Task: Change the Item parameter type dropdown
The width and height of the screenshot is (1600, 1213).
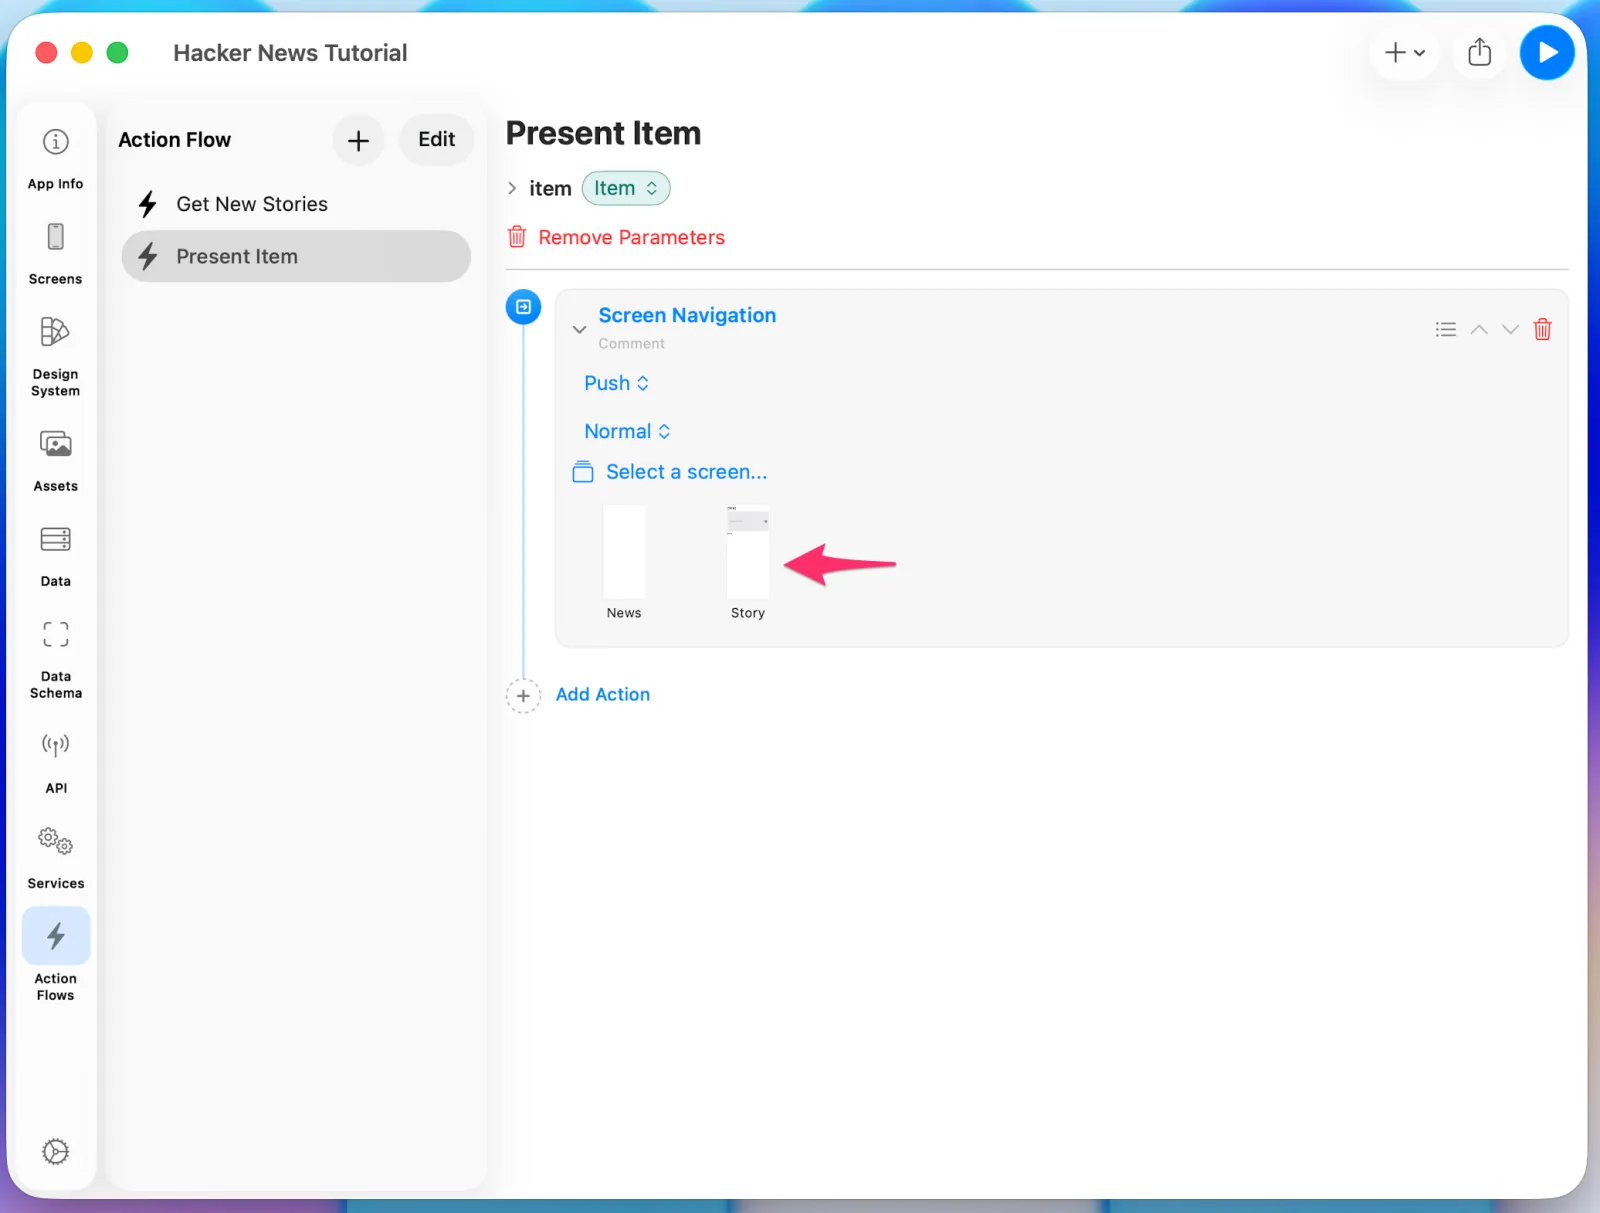Action: 626,188
